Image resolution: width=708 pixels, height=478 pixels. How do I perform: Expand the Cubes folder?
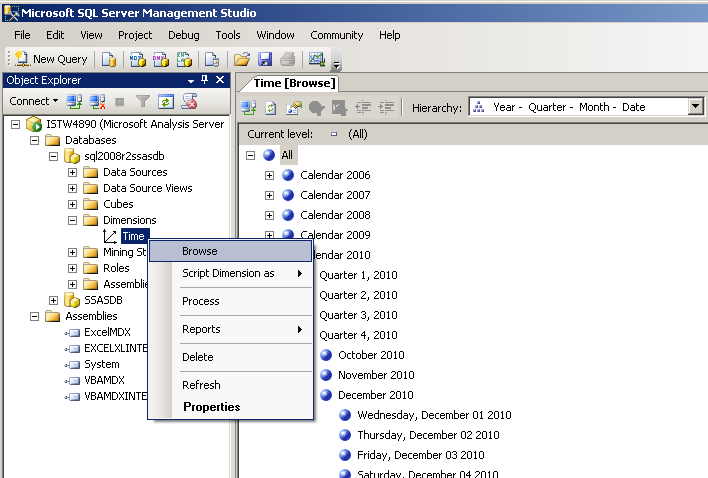click(x=72, y=204)
